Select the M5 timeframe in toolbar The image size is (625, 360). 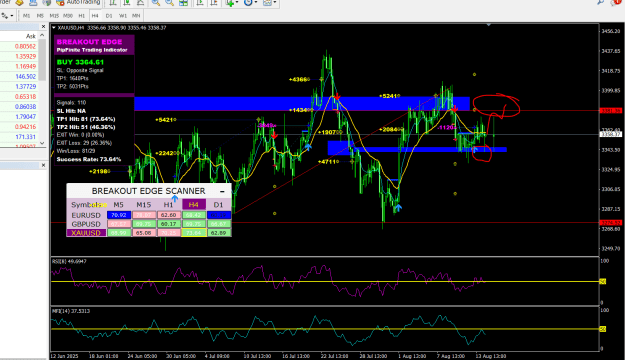(40, 16)
